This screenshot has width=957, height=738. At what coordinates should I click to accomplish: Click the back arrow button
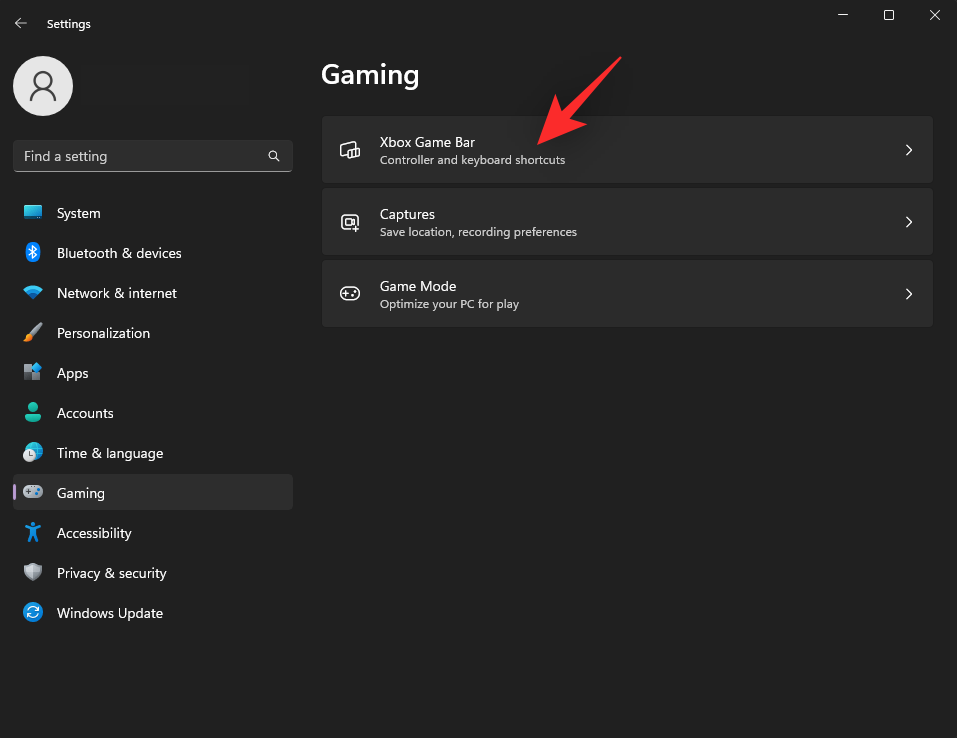click(20, 23)
